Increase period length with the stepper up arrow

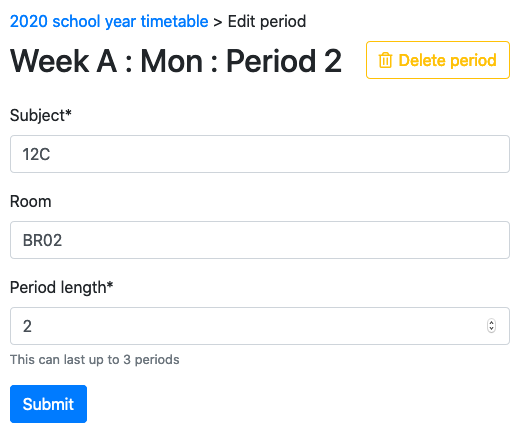click(x=491, y=323)
